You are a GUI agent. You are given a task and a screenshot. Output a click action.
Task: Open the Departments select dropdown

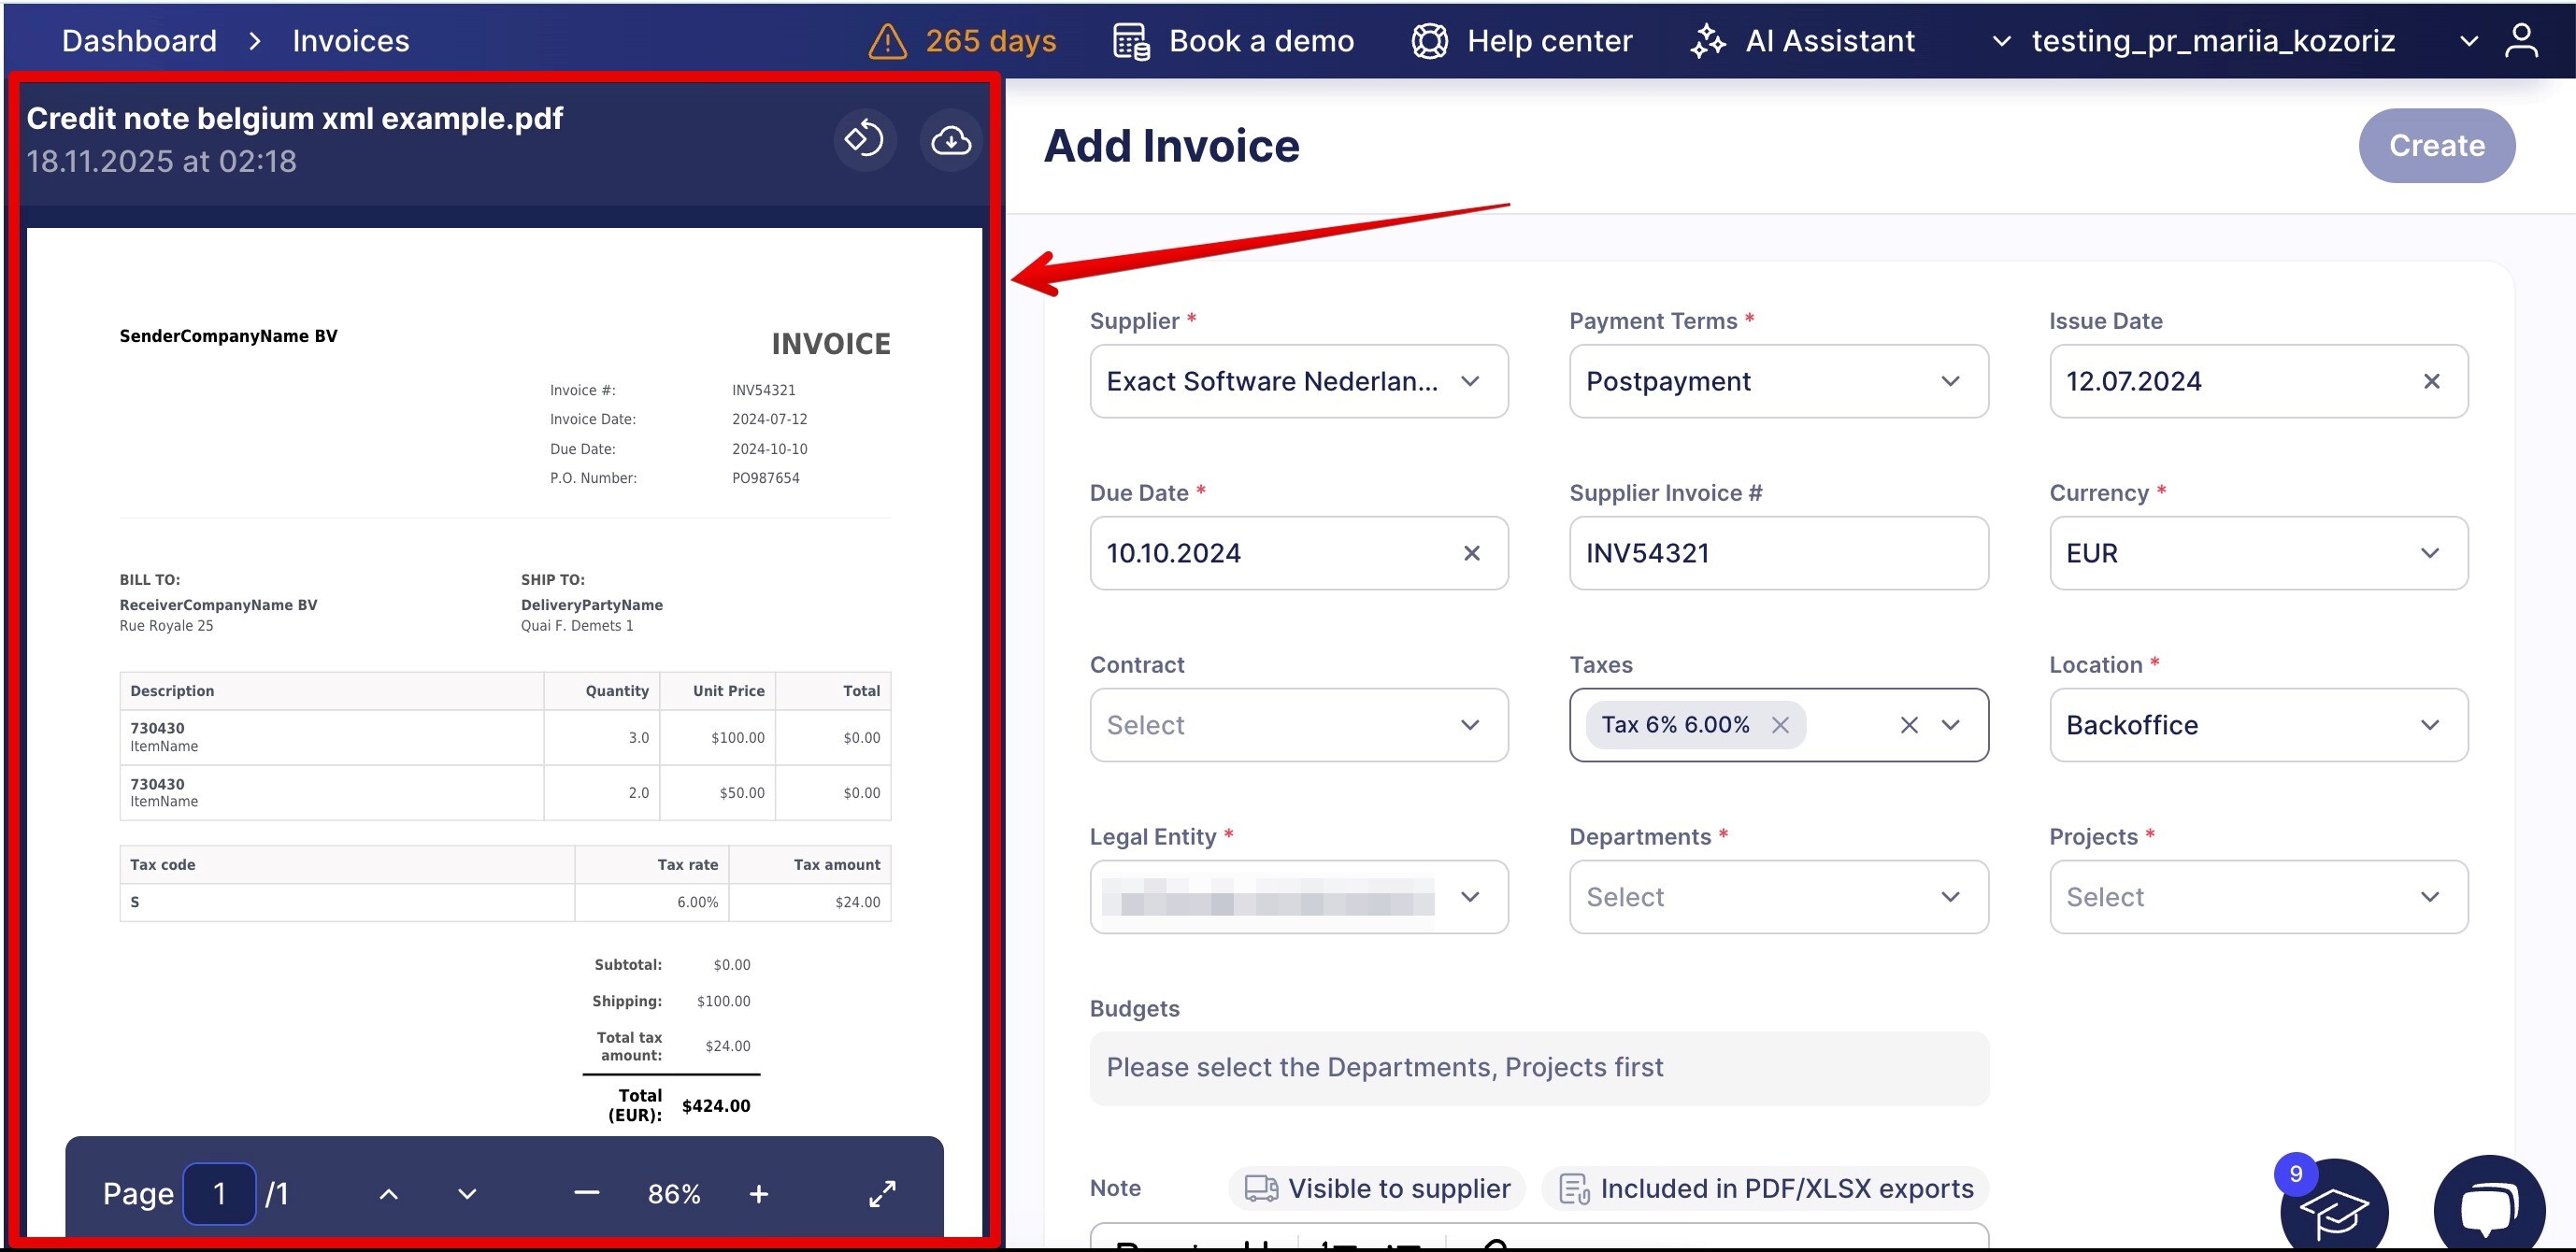pyautogui.click(x=1778, y=897)
